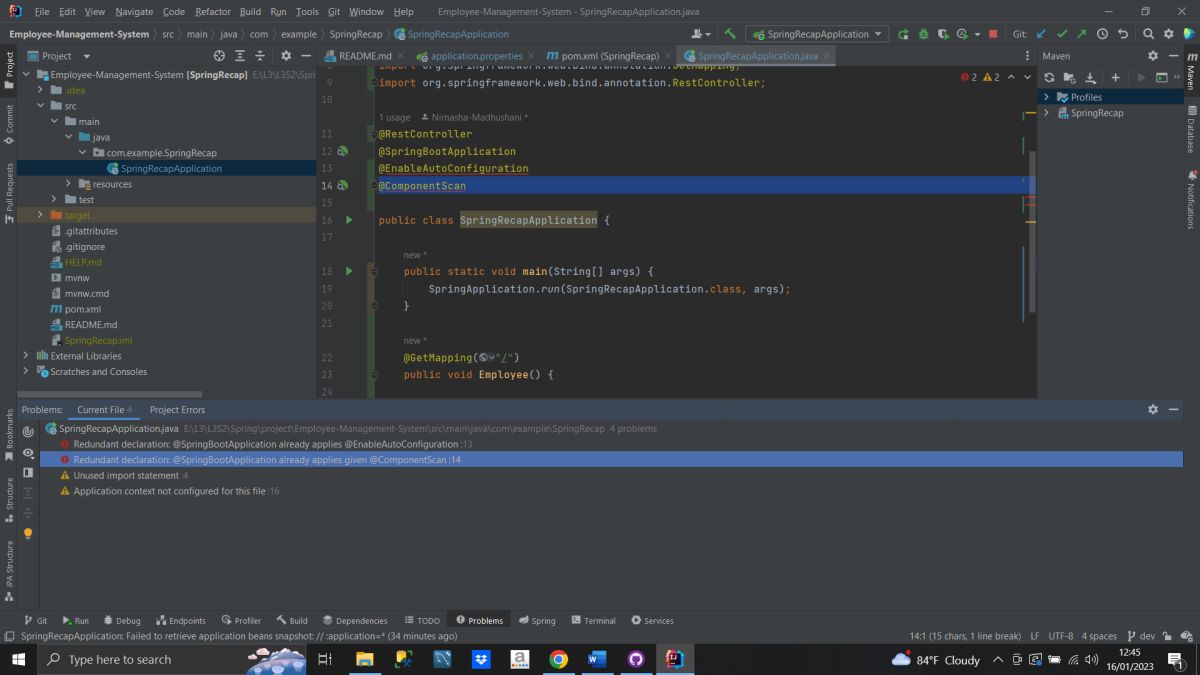The height and width of the screenshot is (675, 1200).
Task: Download sources icon in Maven panel
Action: (x=1091, y=77)
